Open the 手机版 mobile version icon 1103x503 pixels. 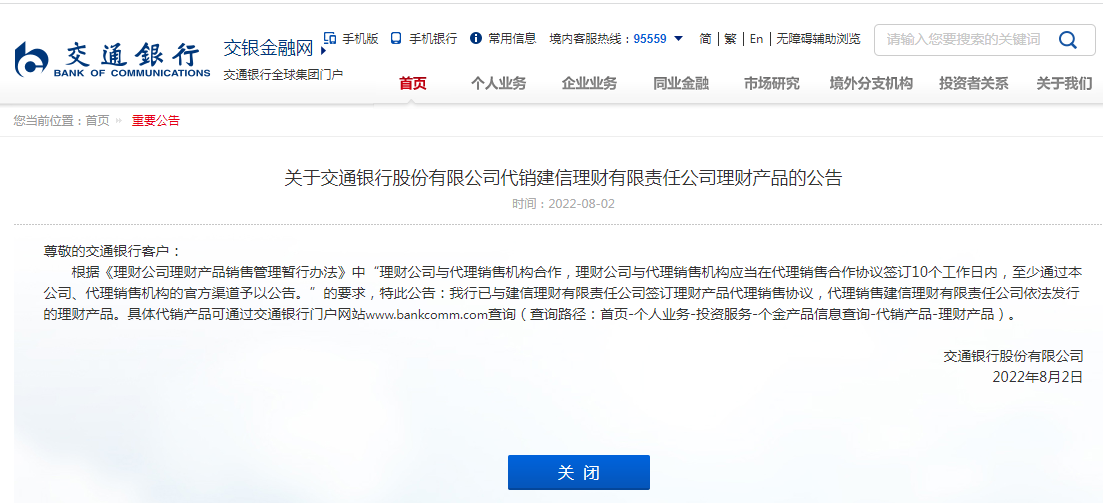click(329, 38)
